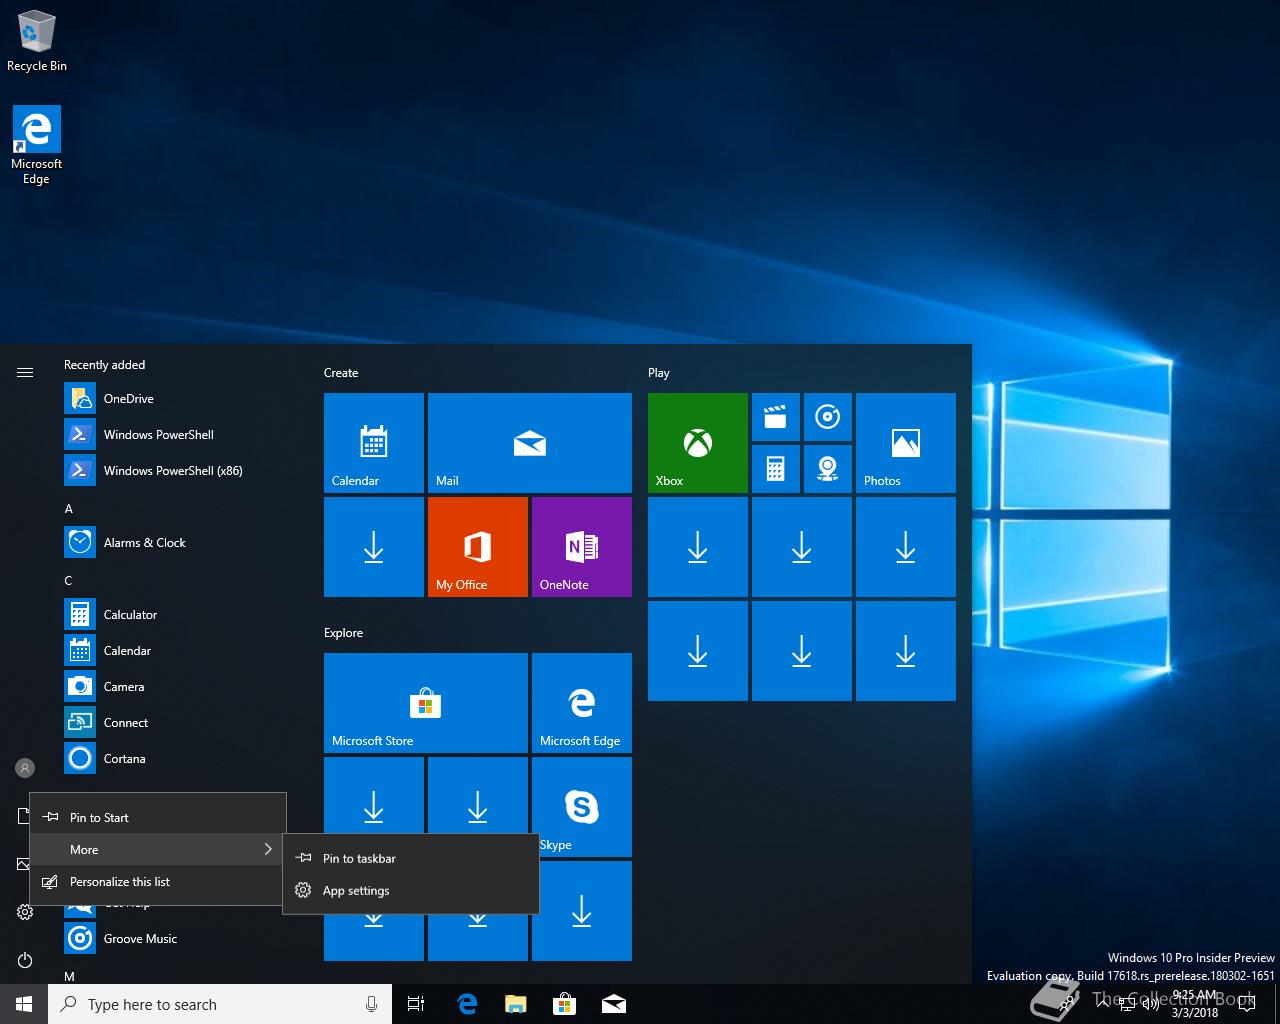Open the Maps small tile
This screenshot has width=1280, height=1024.
[x=828, y=469]
